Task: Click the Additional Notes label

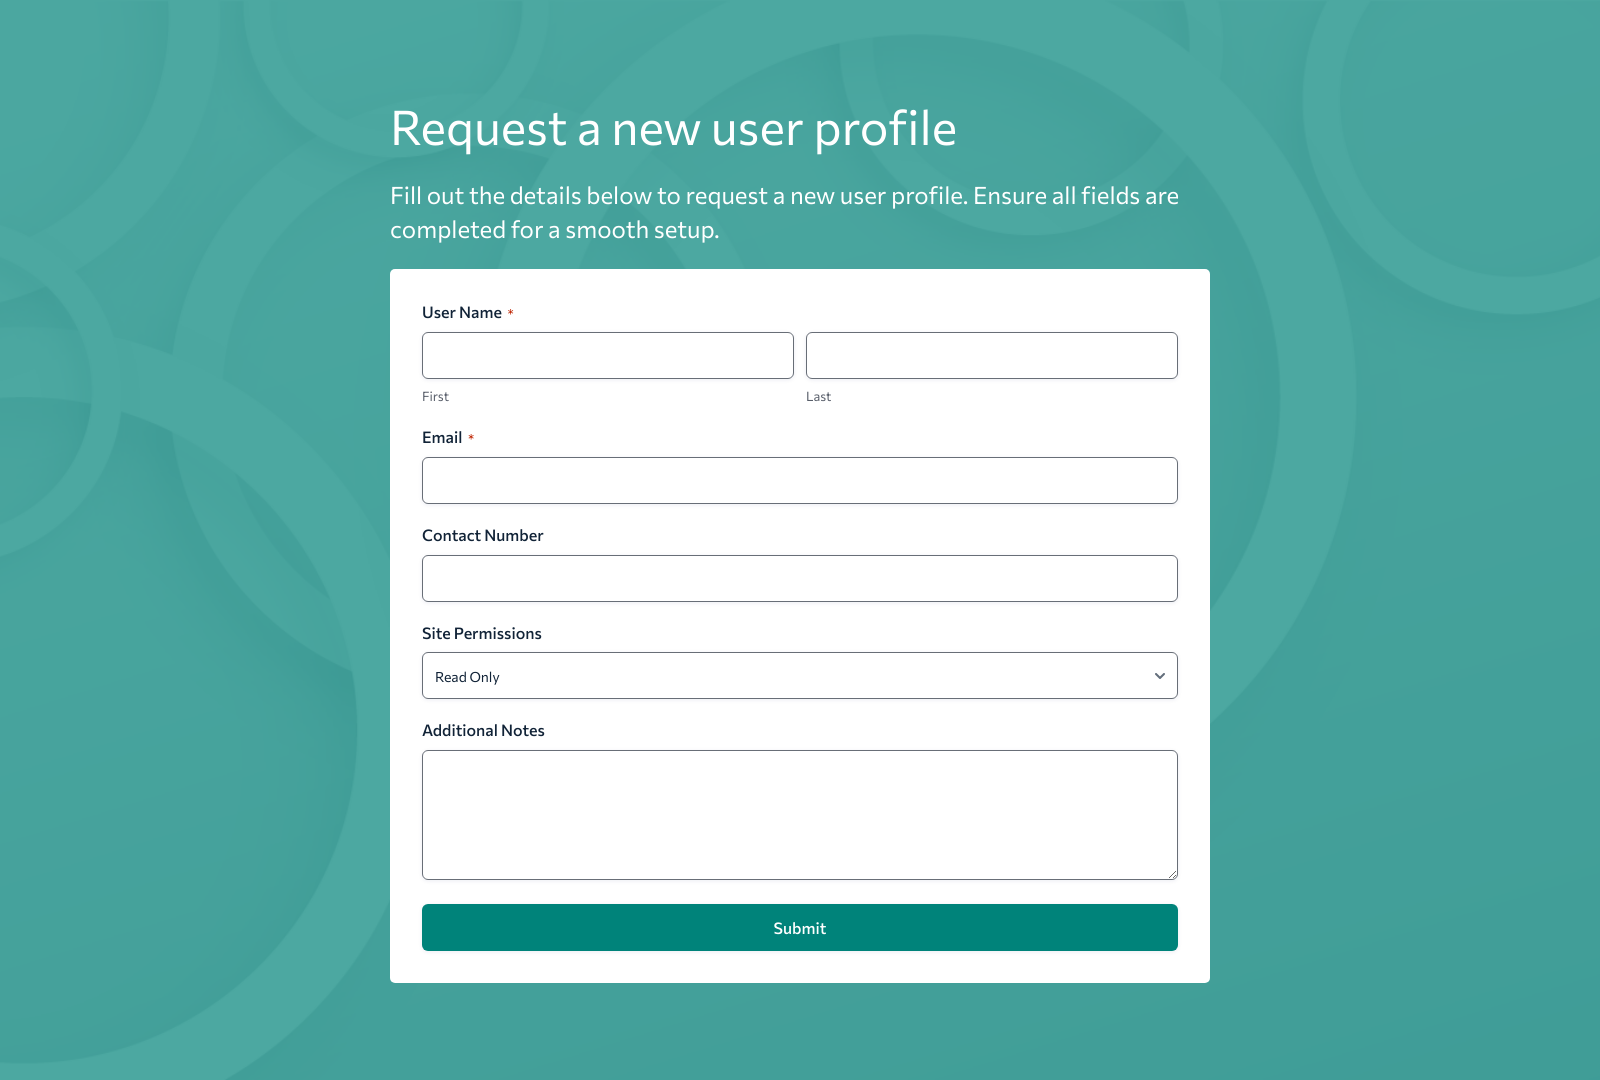Action: 483,730
